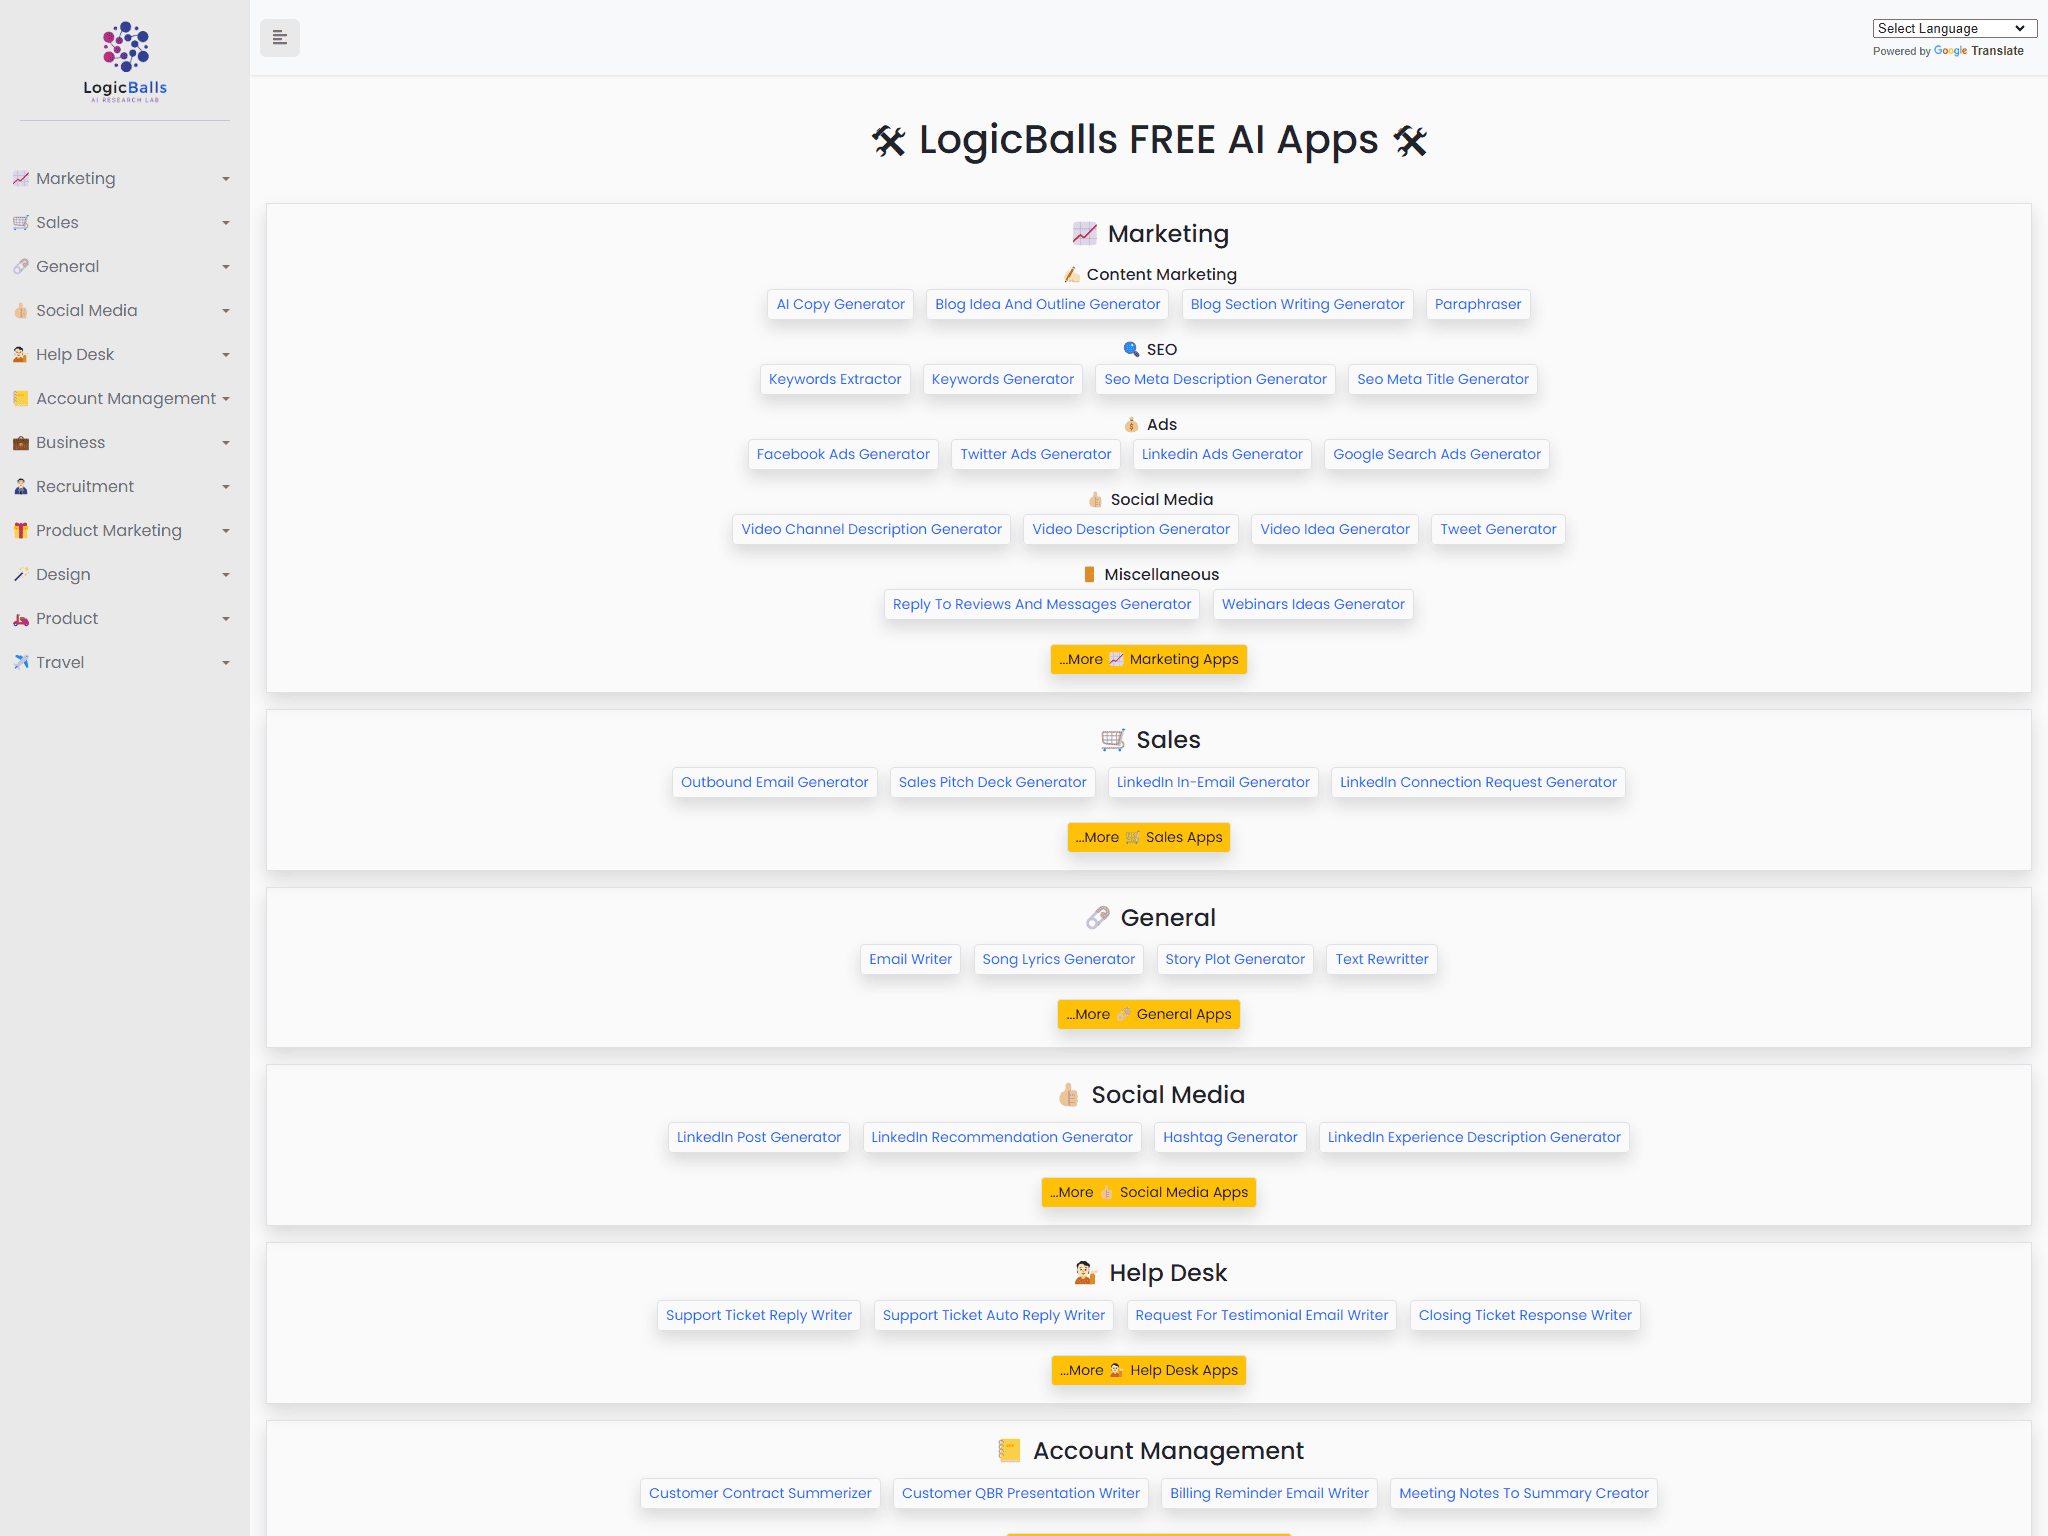
Task: Open Support Ticket Reply Writer
Action: [x=759, y=1316]
